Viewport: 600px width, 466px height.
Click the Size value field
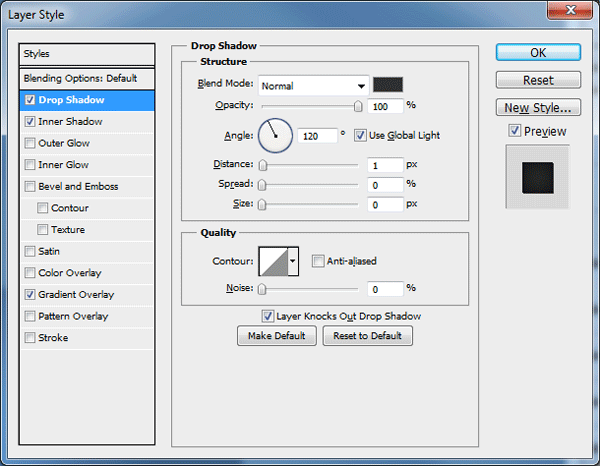(385, 205)
